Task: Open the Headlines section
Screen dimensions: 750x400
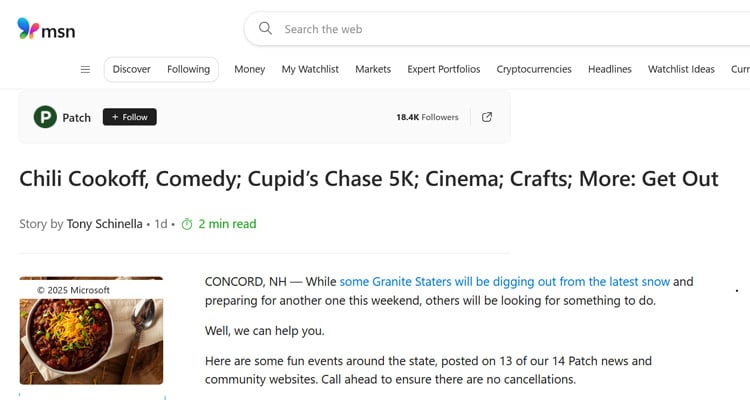Action: (610, 69)
